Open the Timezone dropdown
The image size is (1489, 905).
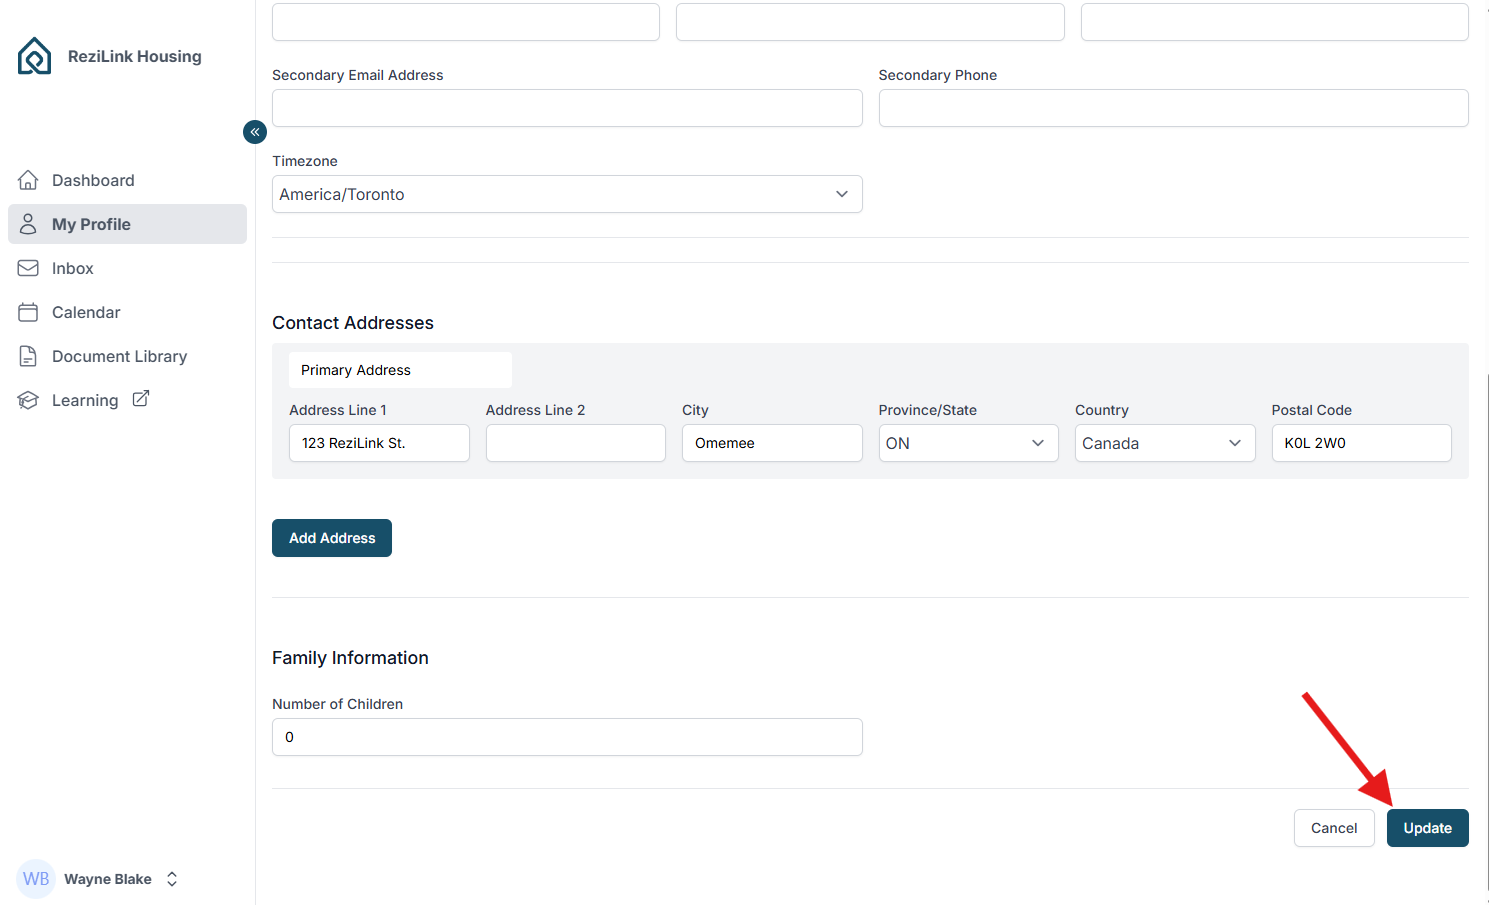click(x=566, y=194)
